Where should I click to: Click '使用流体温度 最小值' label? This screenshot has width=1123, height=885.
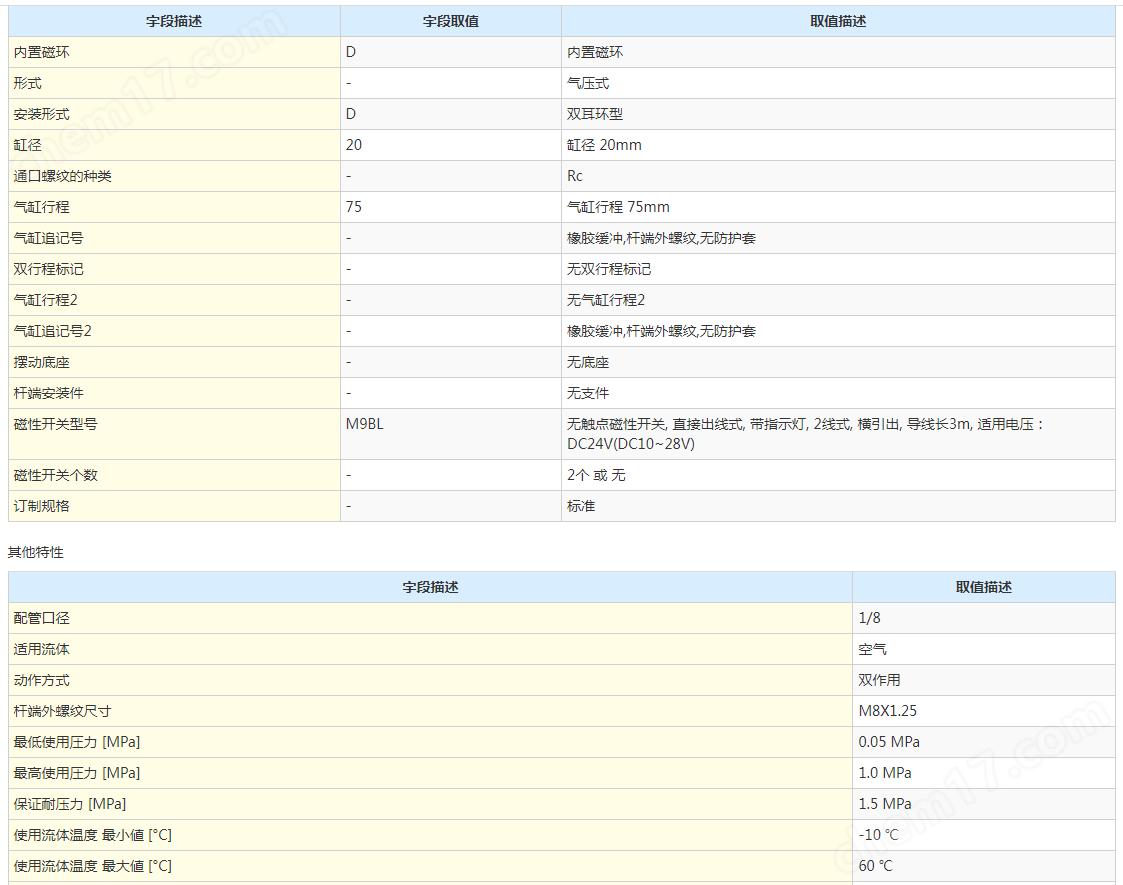coord(92,835)
